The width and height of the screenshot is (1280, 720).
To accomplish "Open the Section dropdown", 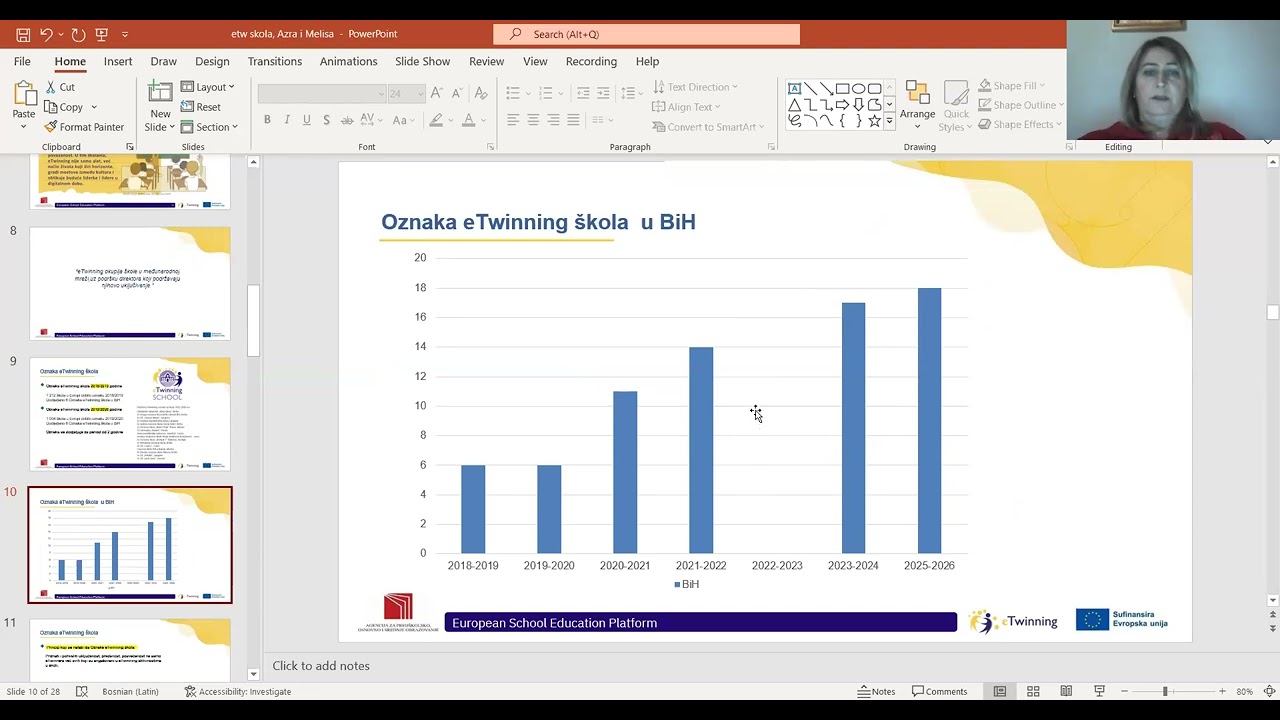I will (x=209, y=127).
